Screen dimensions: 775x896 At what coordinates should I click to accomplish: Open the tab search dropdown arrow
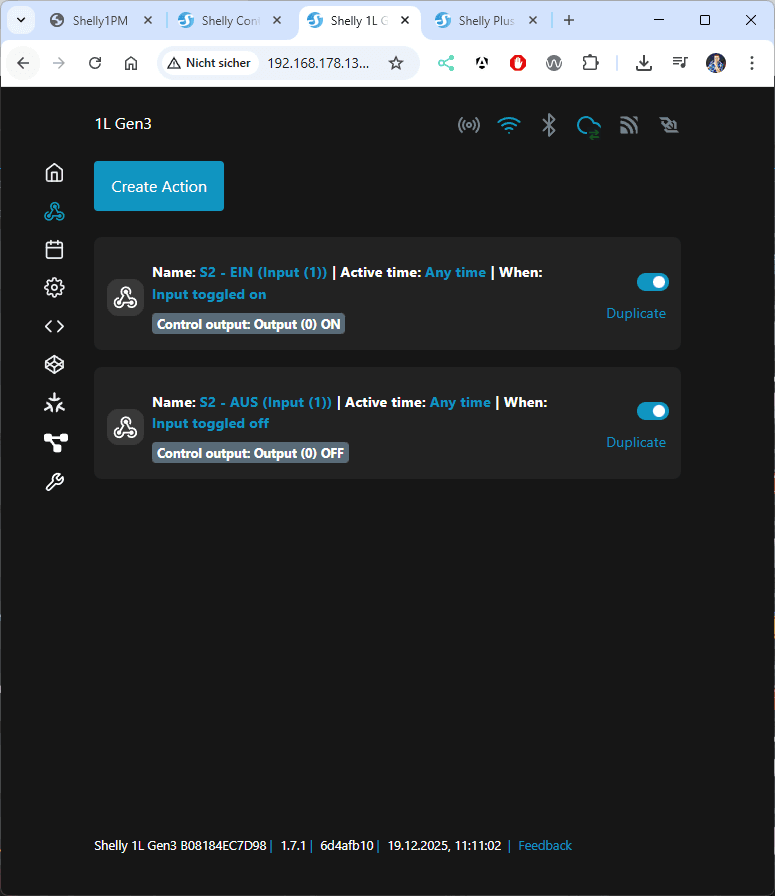(x=20, y=20)
